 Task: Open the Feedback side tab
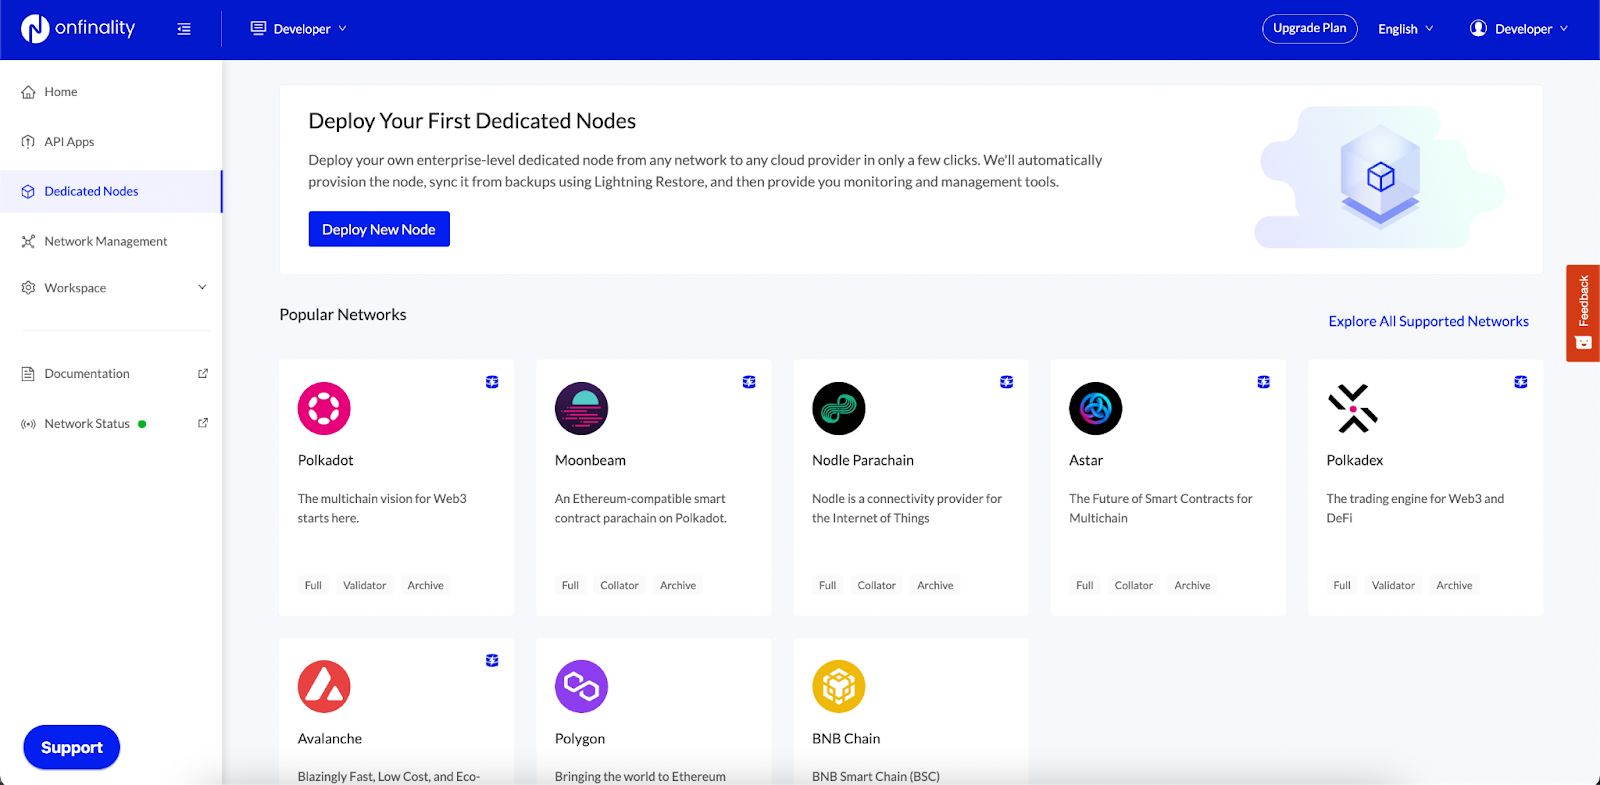click(1583, 312)
